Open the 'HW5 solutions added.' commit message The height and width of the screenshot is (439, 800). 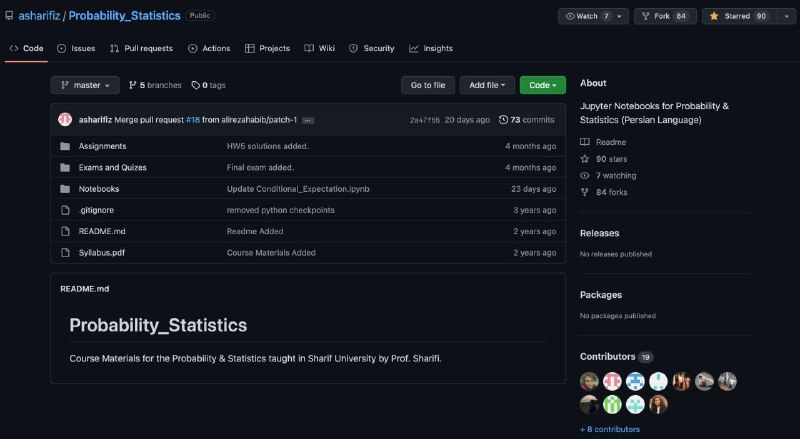[x=268, y=147]
